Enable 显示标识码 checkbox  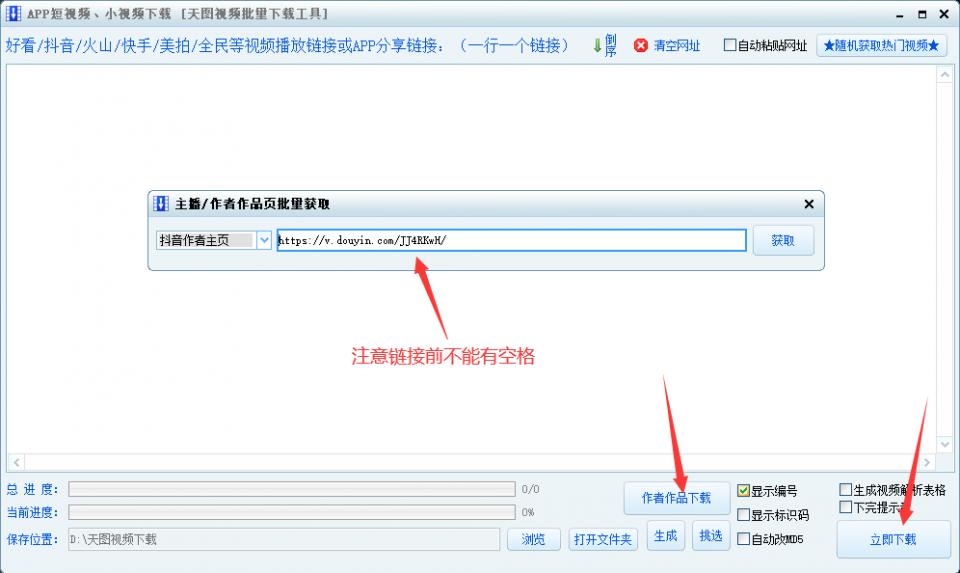pyautogui.click(x=743, y=514)
